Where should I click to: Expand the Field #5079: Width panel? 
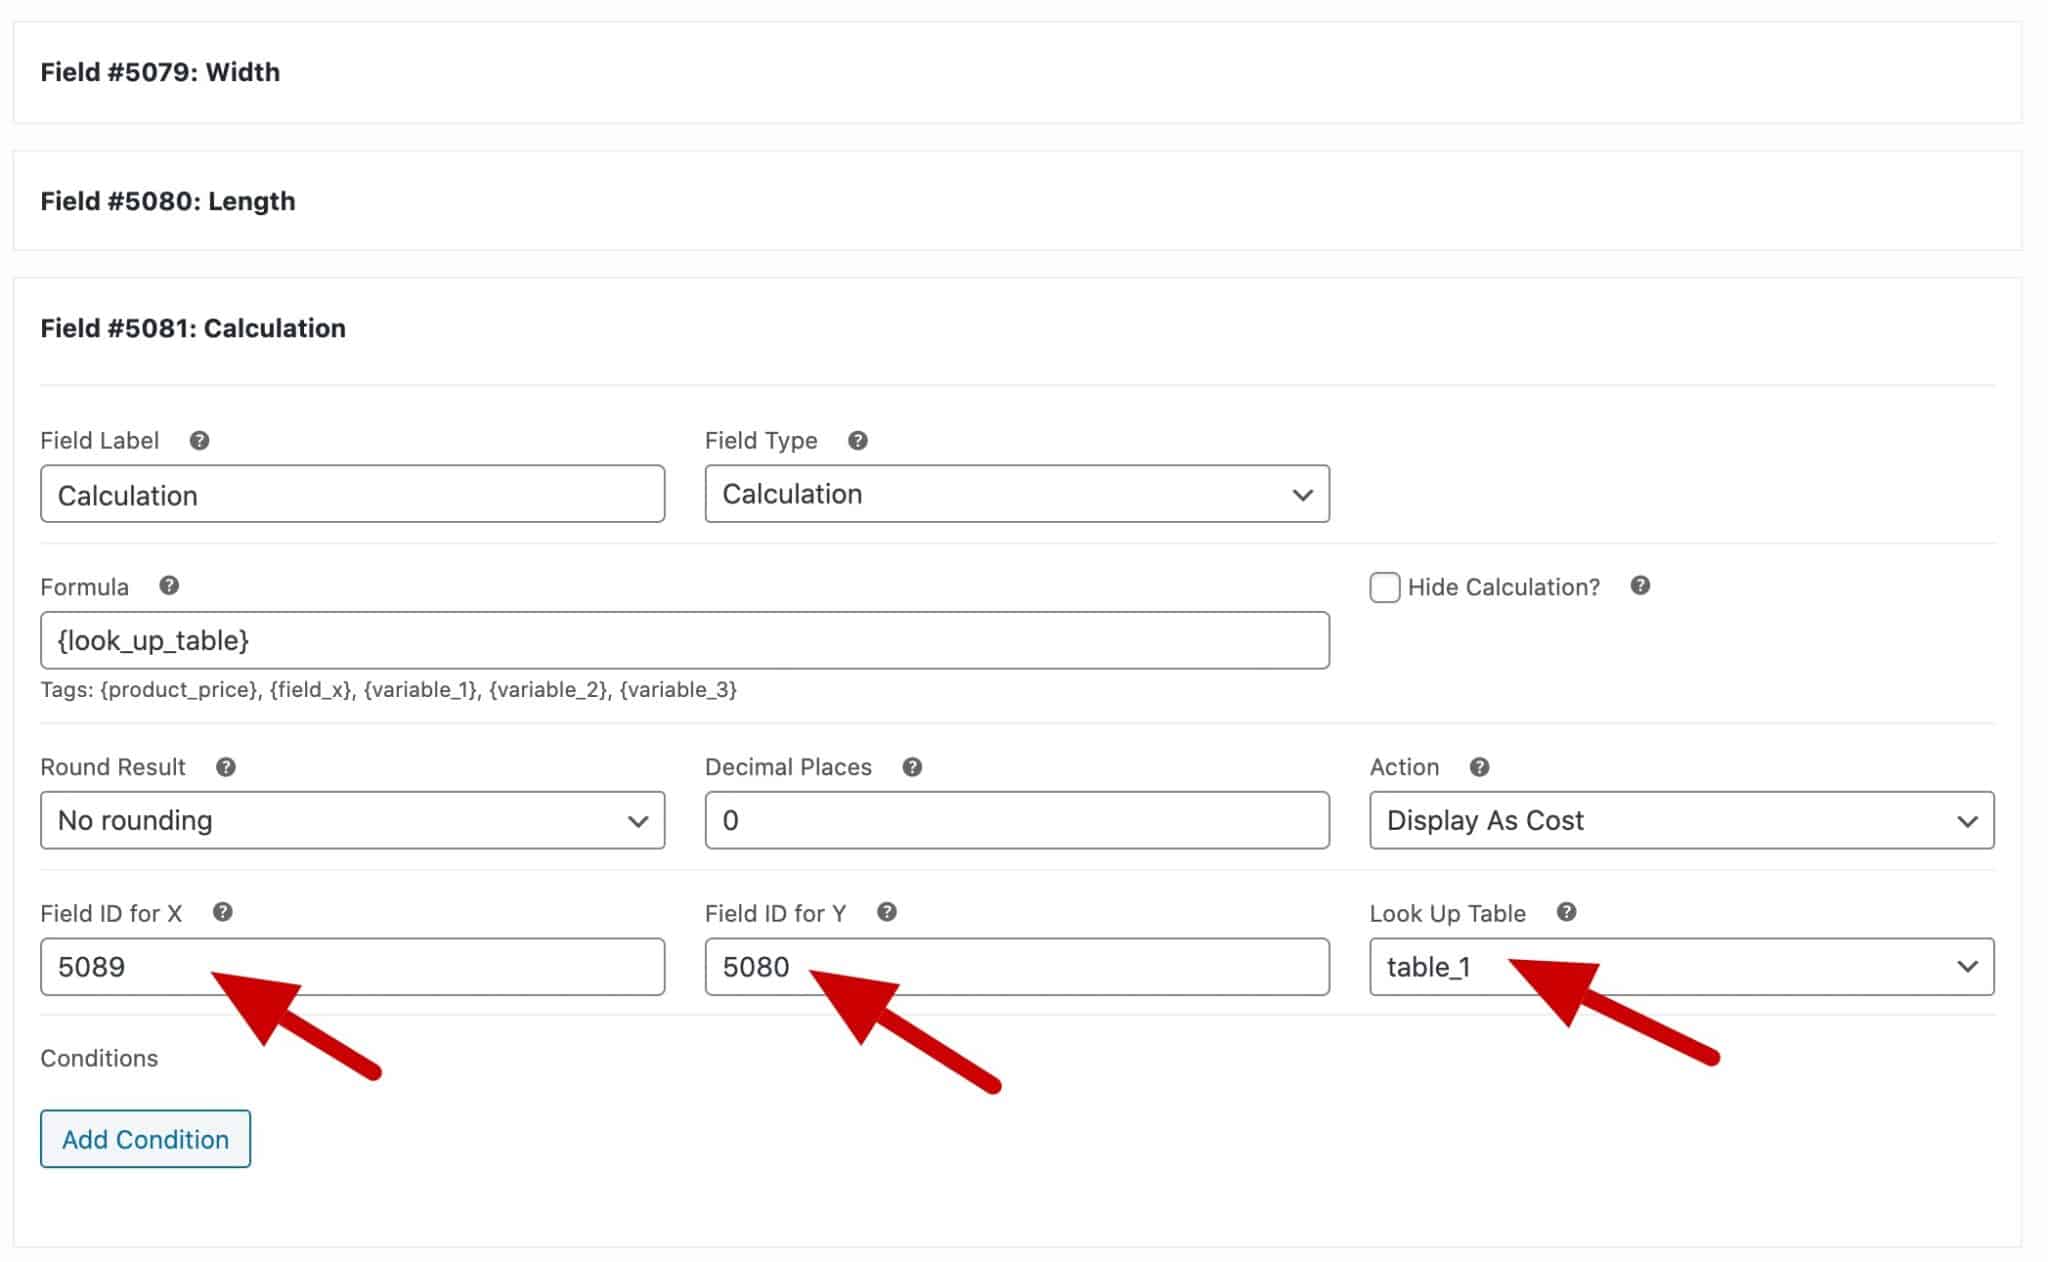160,72
